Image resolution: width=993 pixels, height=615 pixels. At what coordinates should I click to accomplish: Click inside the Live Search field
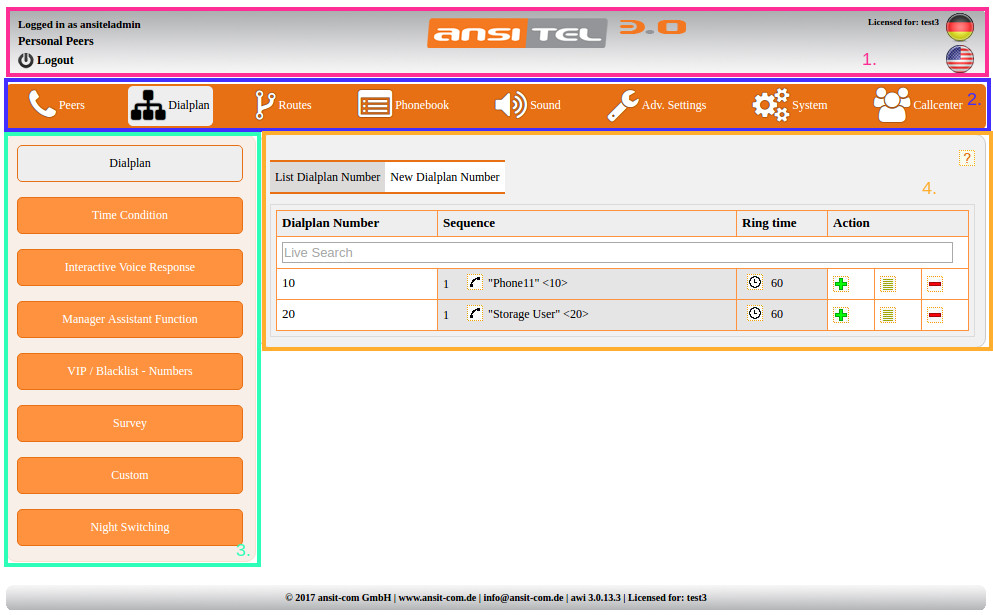click(x=616, y=252)
